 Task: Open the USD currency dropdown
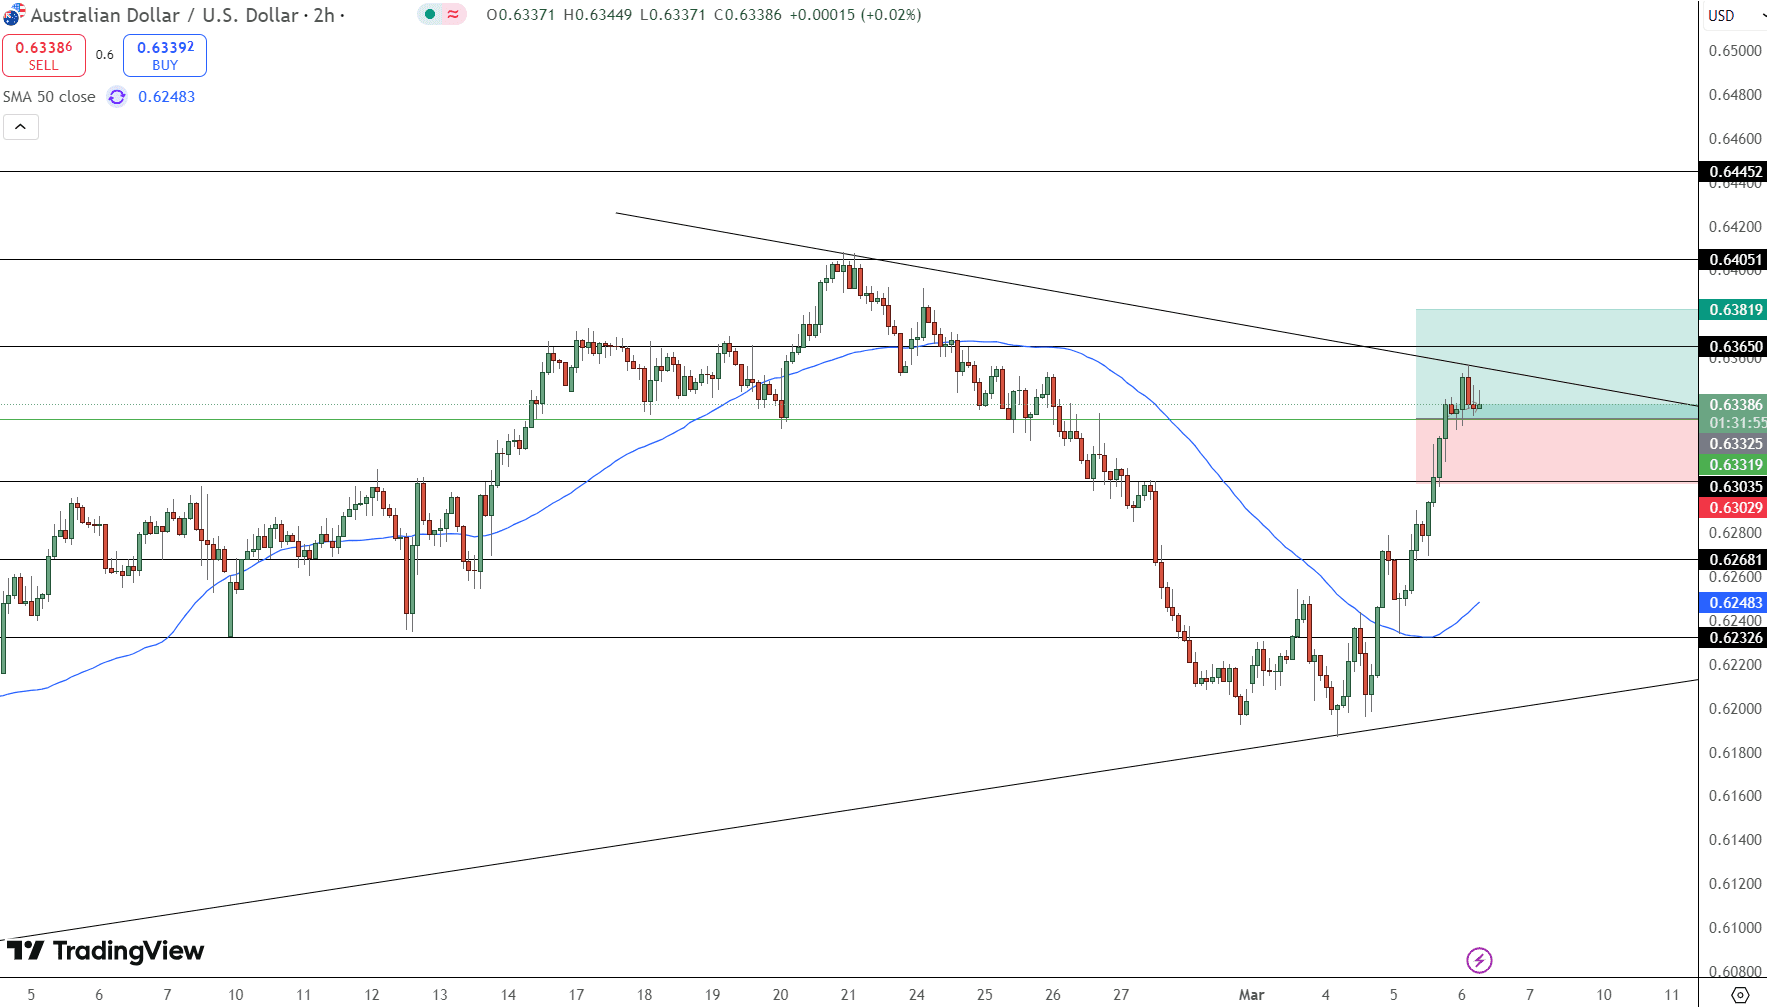[1735, 15]
